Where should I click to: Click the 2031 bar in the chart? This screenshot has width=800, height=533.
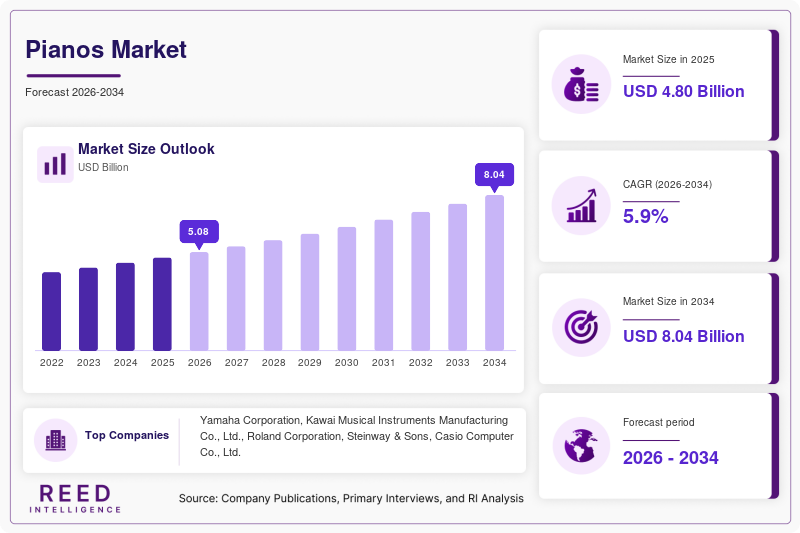coord(384,286)
